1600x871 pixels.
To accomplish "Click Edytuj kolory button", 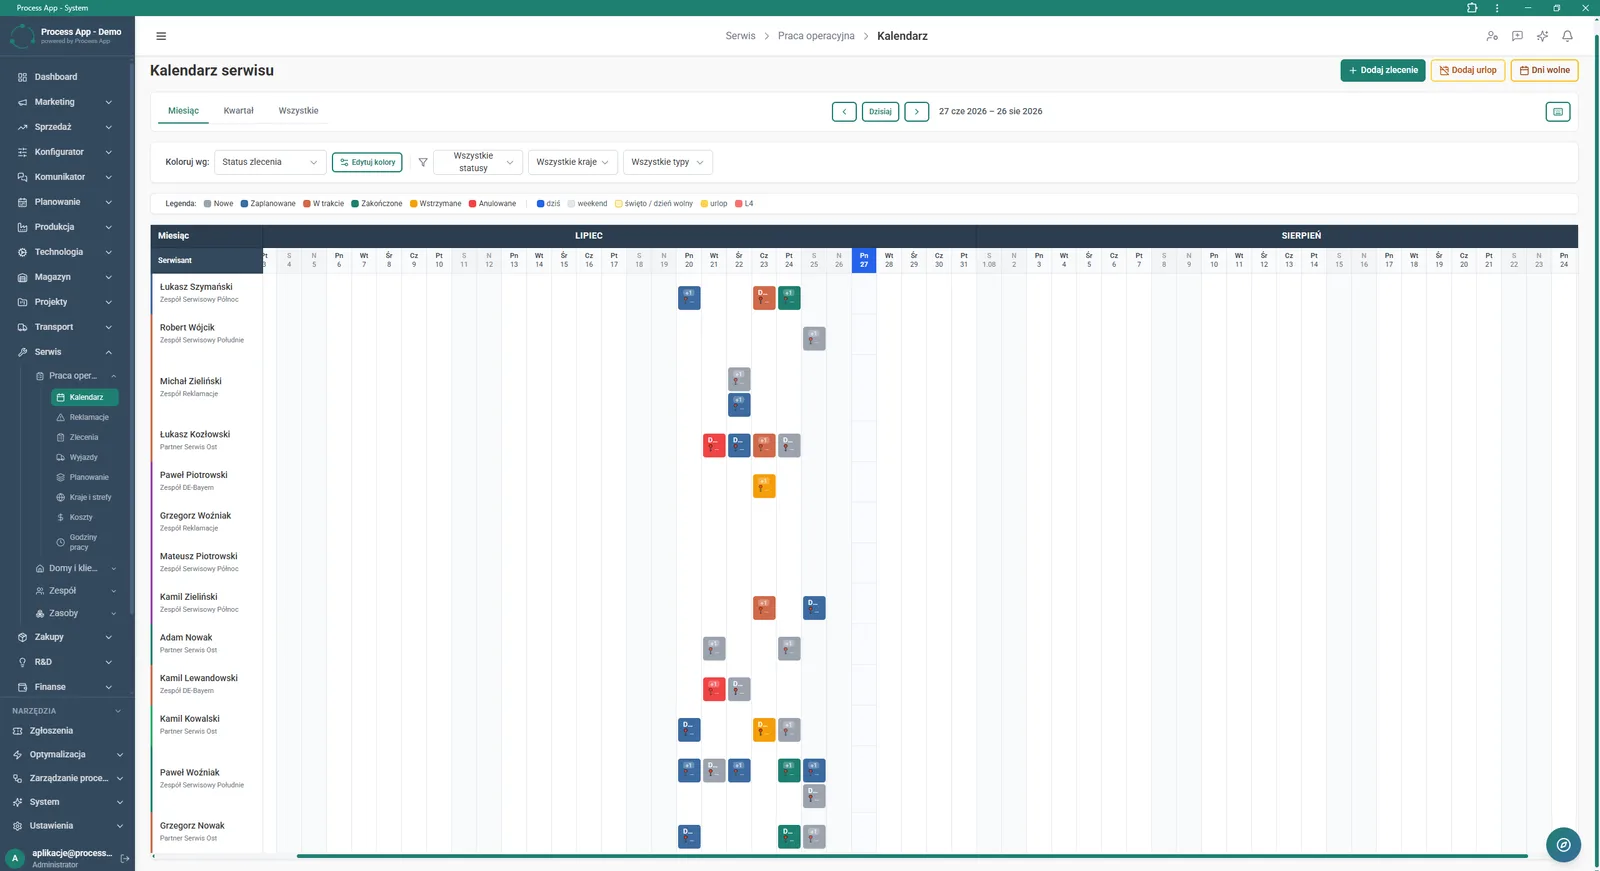I will coord(367,162).
